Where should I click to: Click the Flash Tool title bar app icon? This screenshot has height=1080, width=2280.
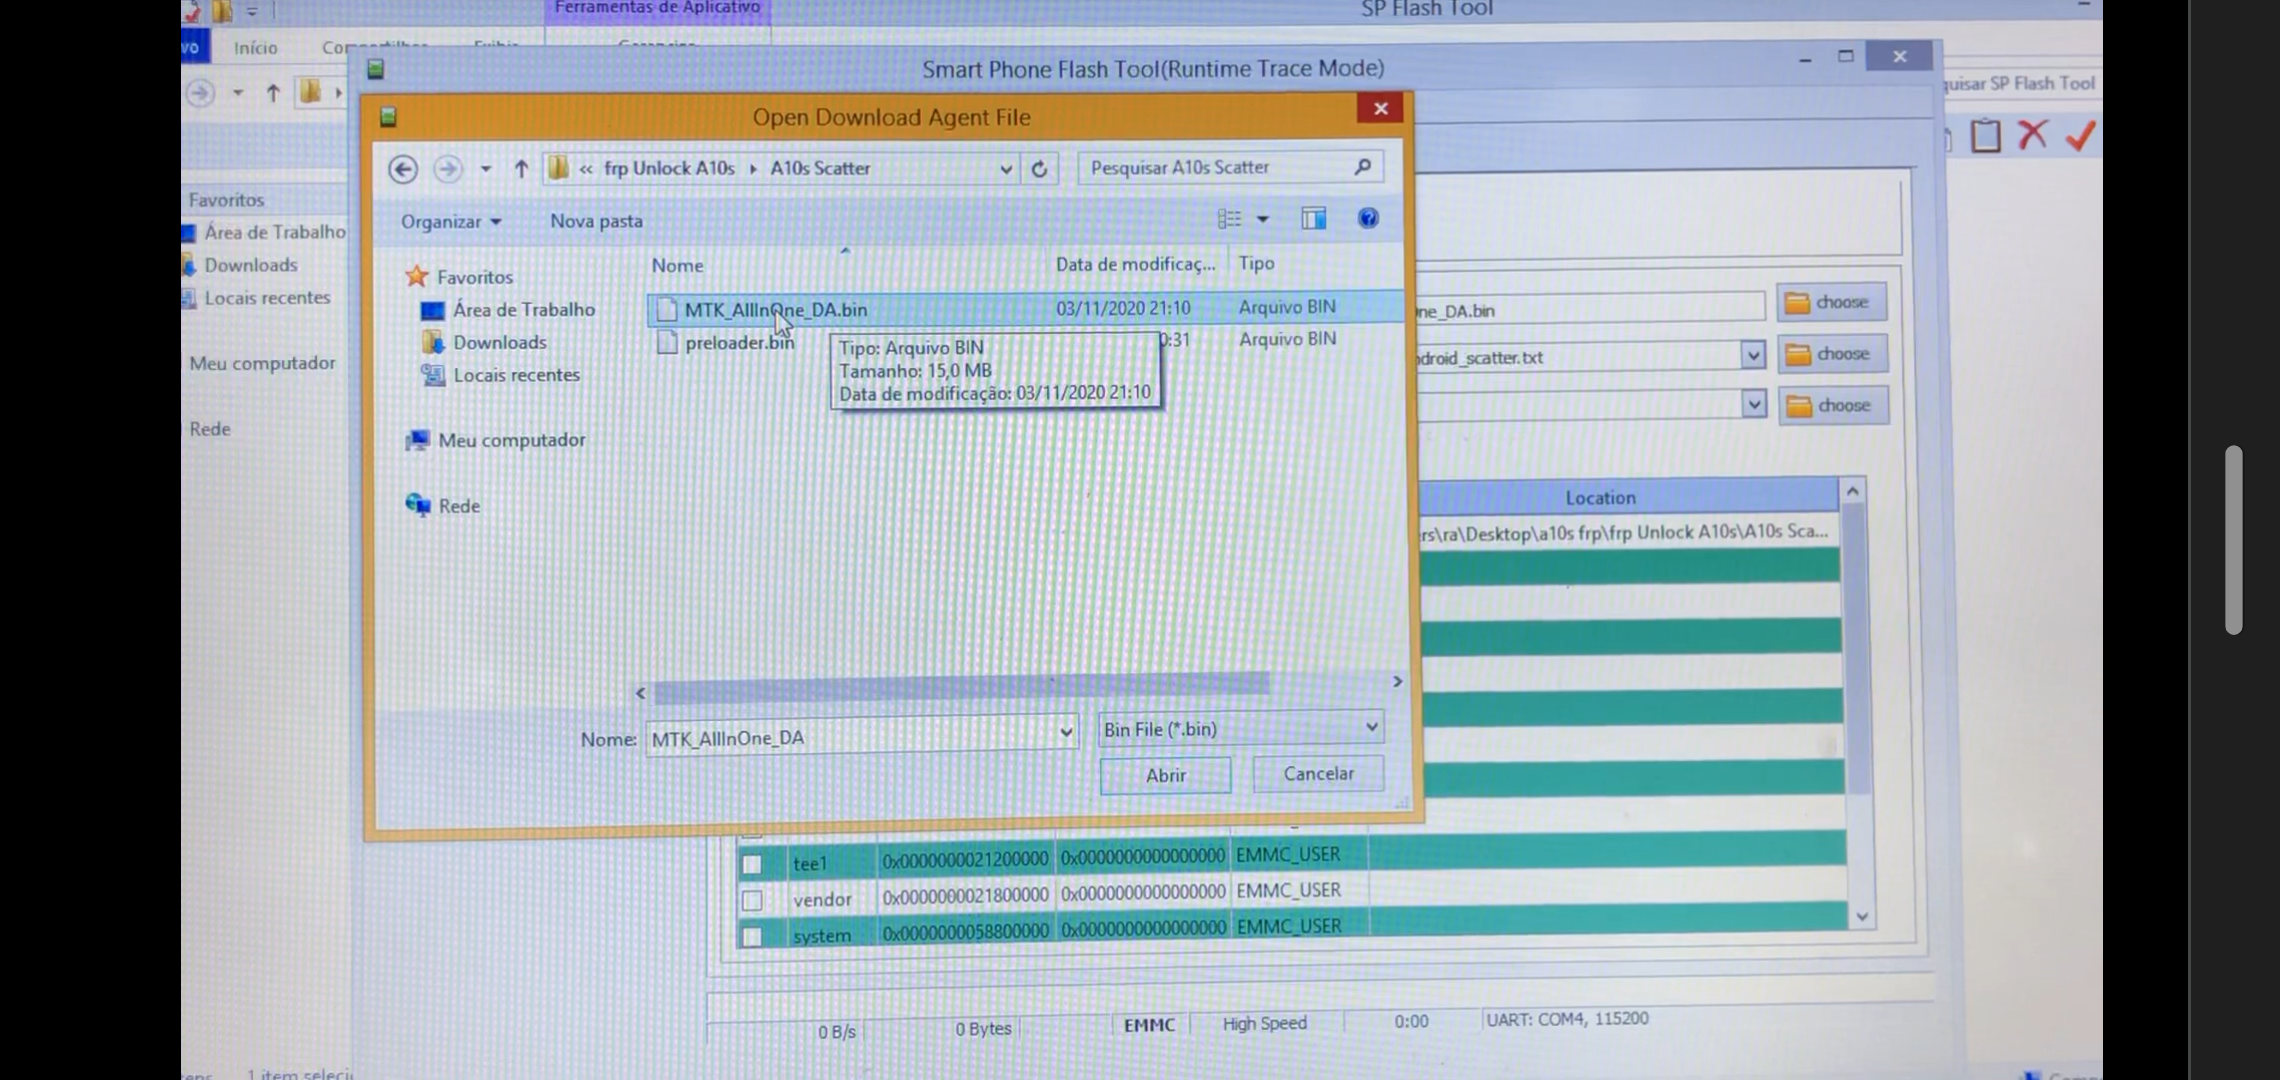(x=376, y=69)
